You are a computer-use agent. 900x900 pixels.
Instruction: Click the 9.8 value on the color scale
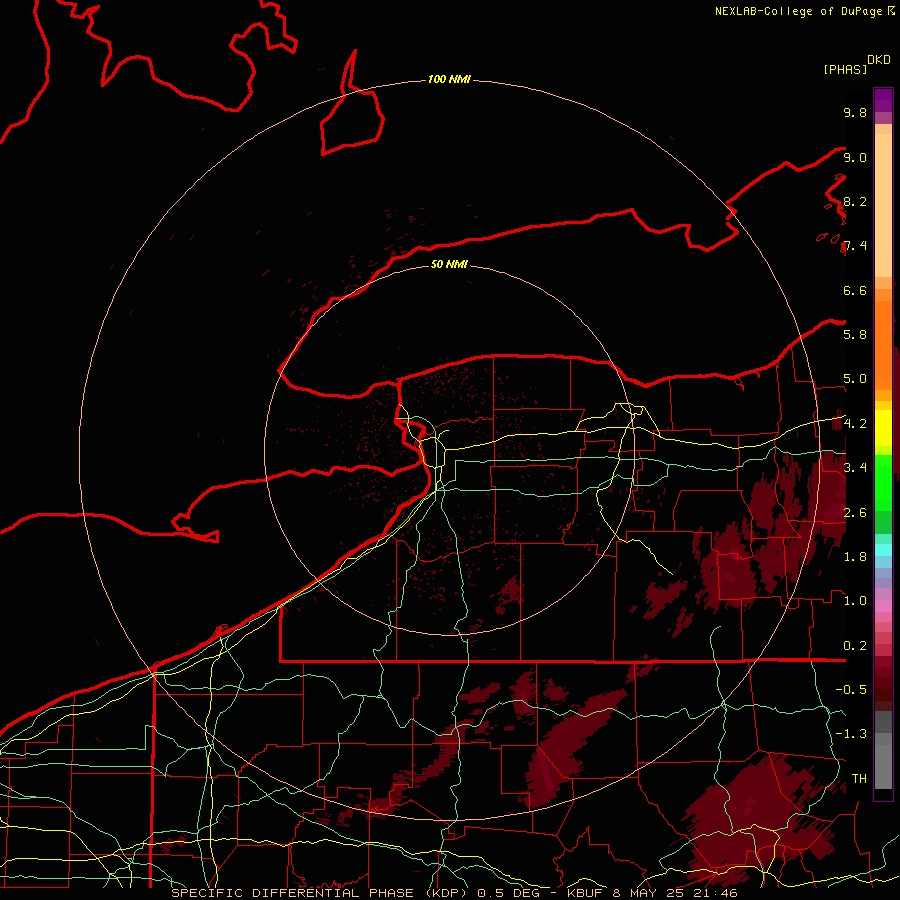coord(855,112)
